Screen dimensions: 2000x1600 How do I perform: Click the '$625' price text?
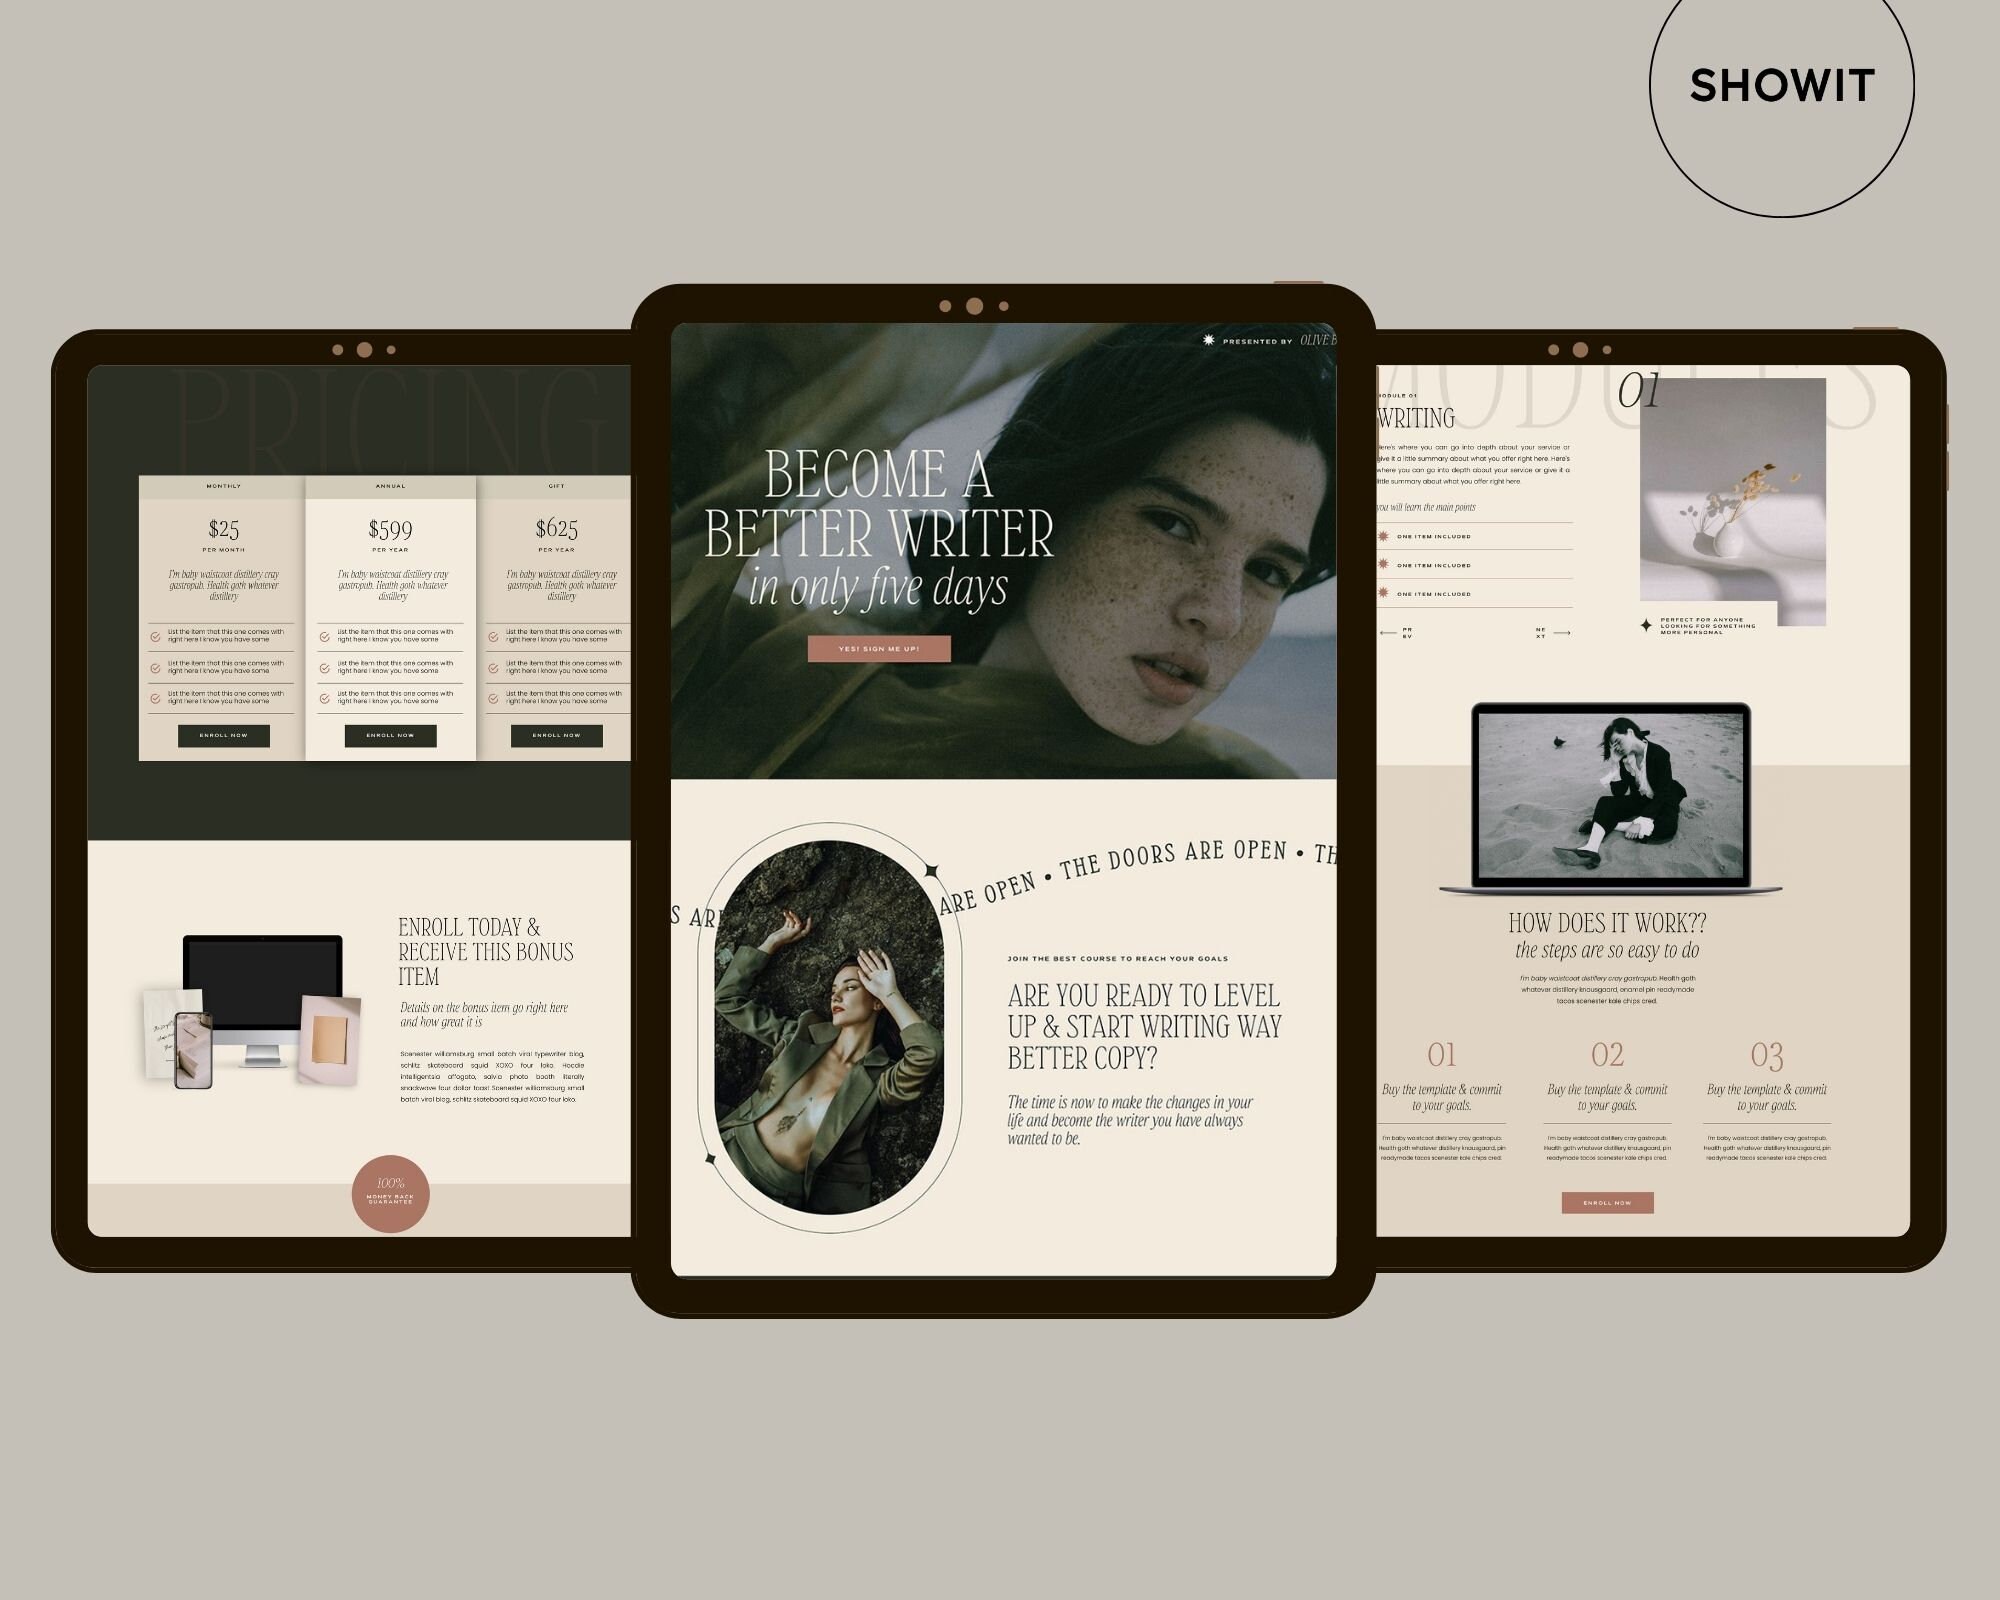click(557, 528)
